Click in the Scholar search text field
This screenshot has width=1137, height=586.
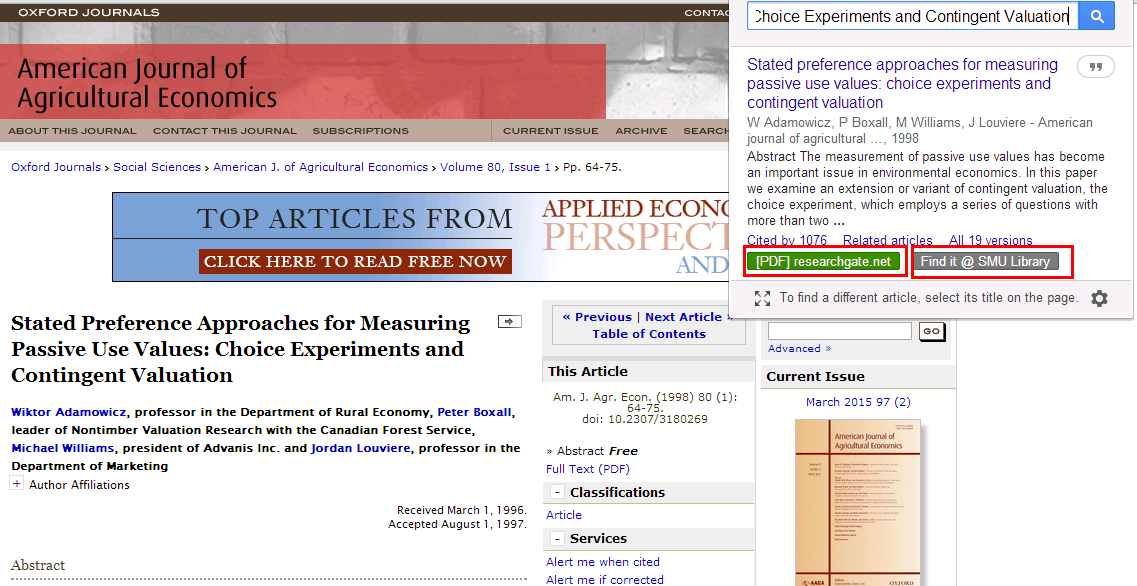(913, 16)
